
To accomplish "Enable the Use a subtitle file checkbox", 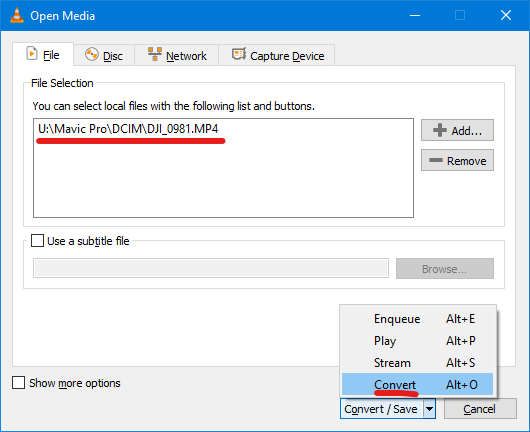I will 37,241.
